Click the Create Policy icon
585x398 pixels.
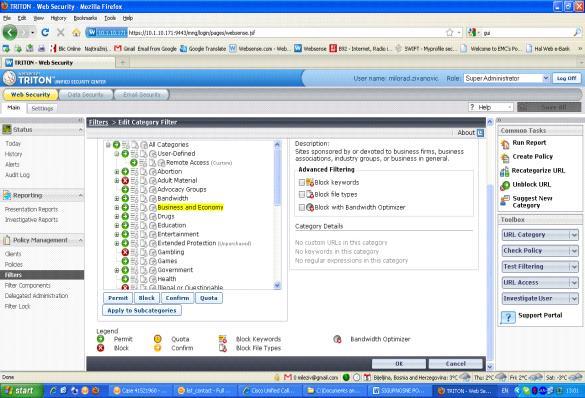[505, 158]
